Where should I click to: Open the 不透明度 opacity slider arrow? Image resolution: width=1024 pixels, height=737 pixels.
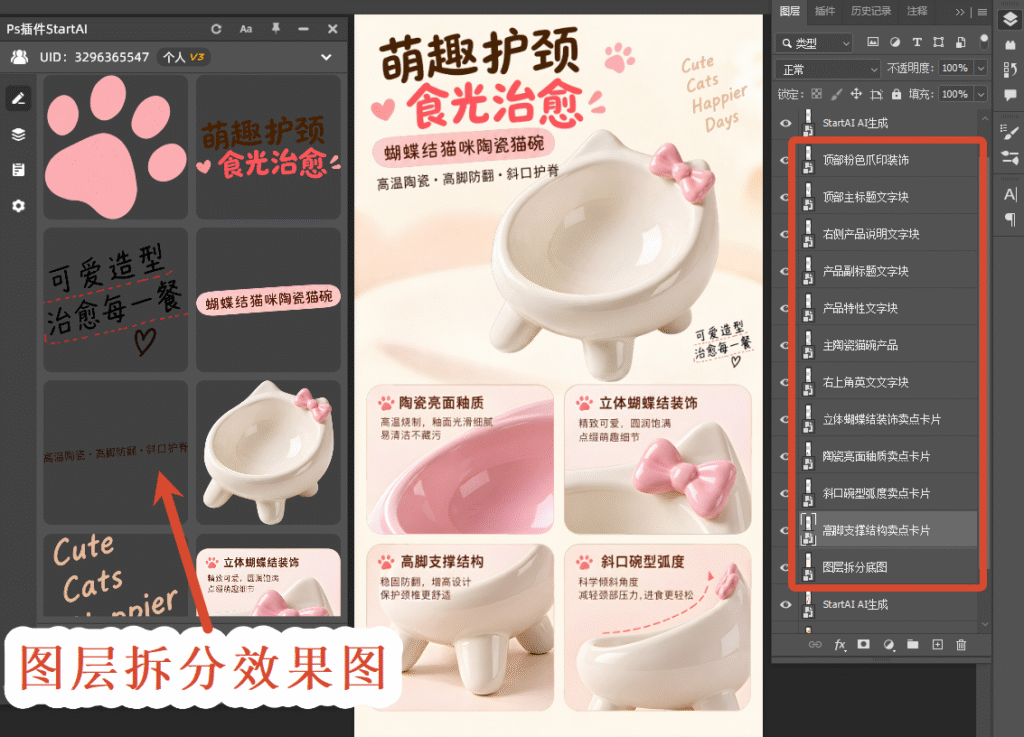pyautogui.click(x=981, y=68)
